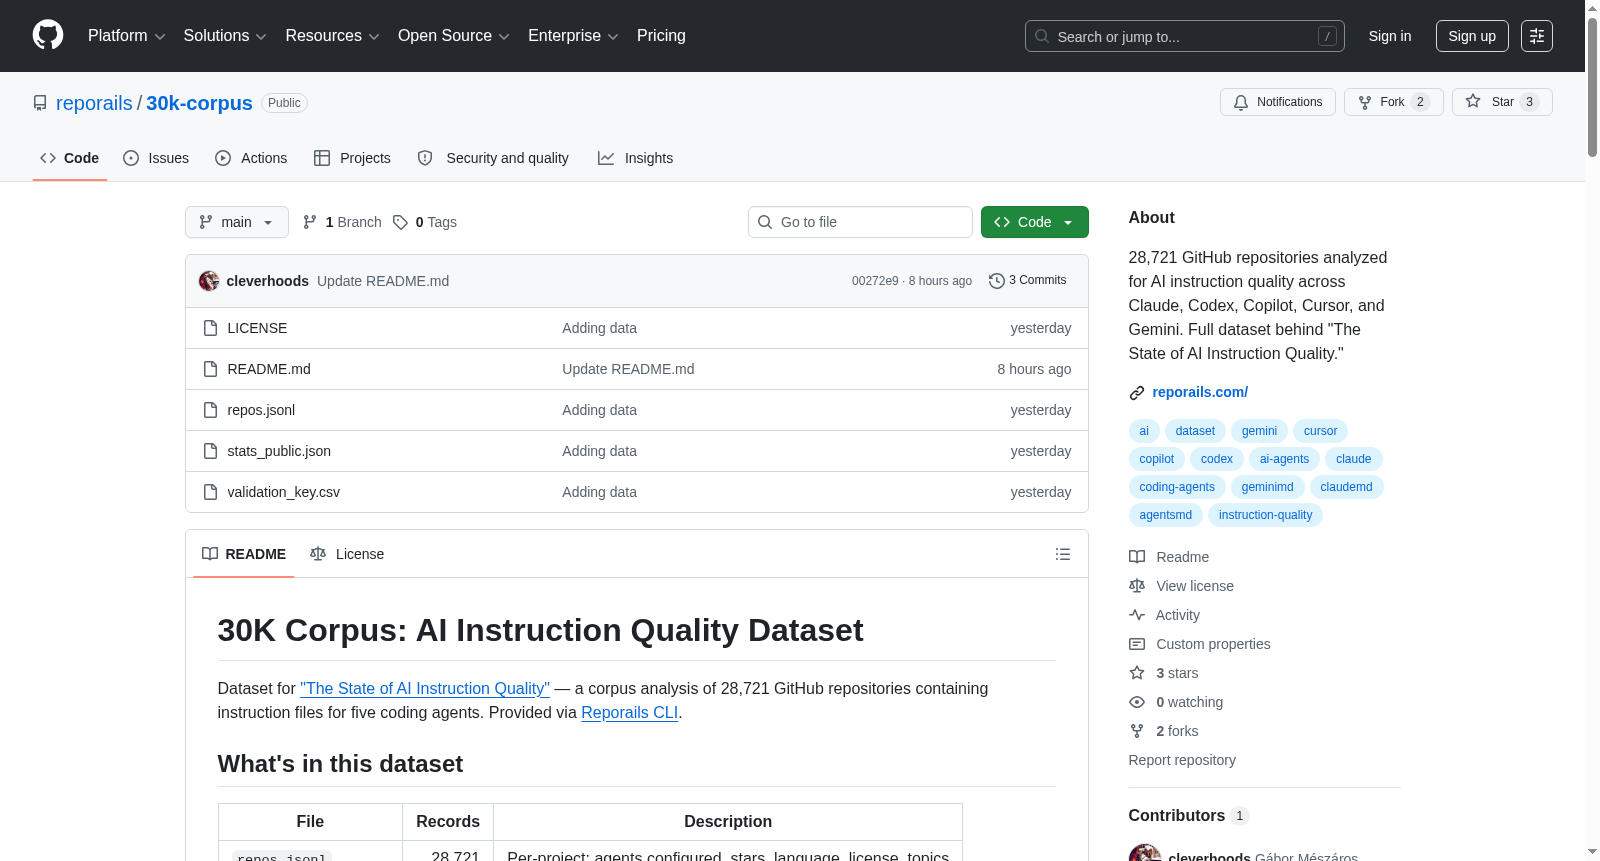Expand the Enterprise menu
1600x861 pixels.
click(x=573, y=36)
